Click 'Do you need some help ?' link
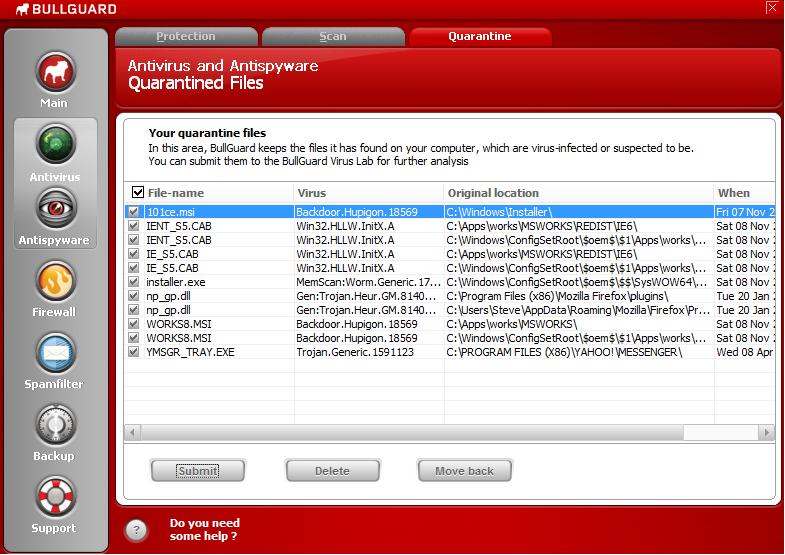The image size is (785, 555). point(204,529)
